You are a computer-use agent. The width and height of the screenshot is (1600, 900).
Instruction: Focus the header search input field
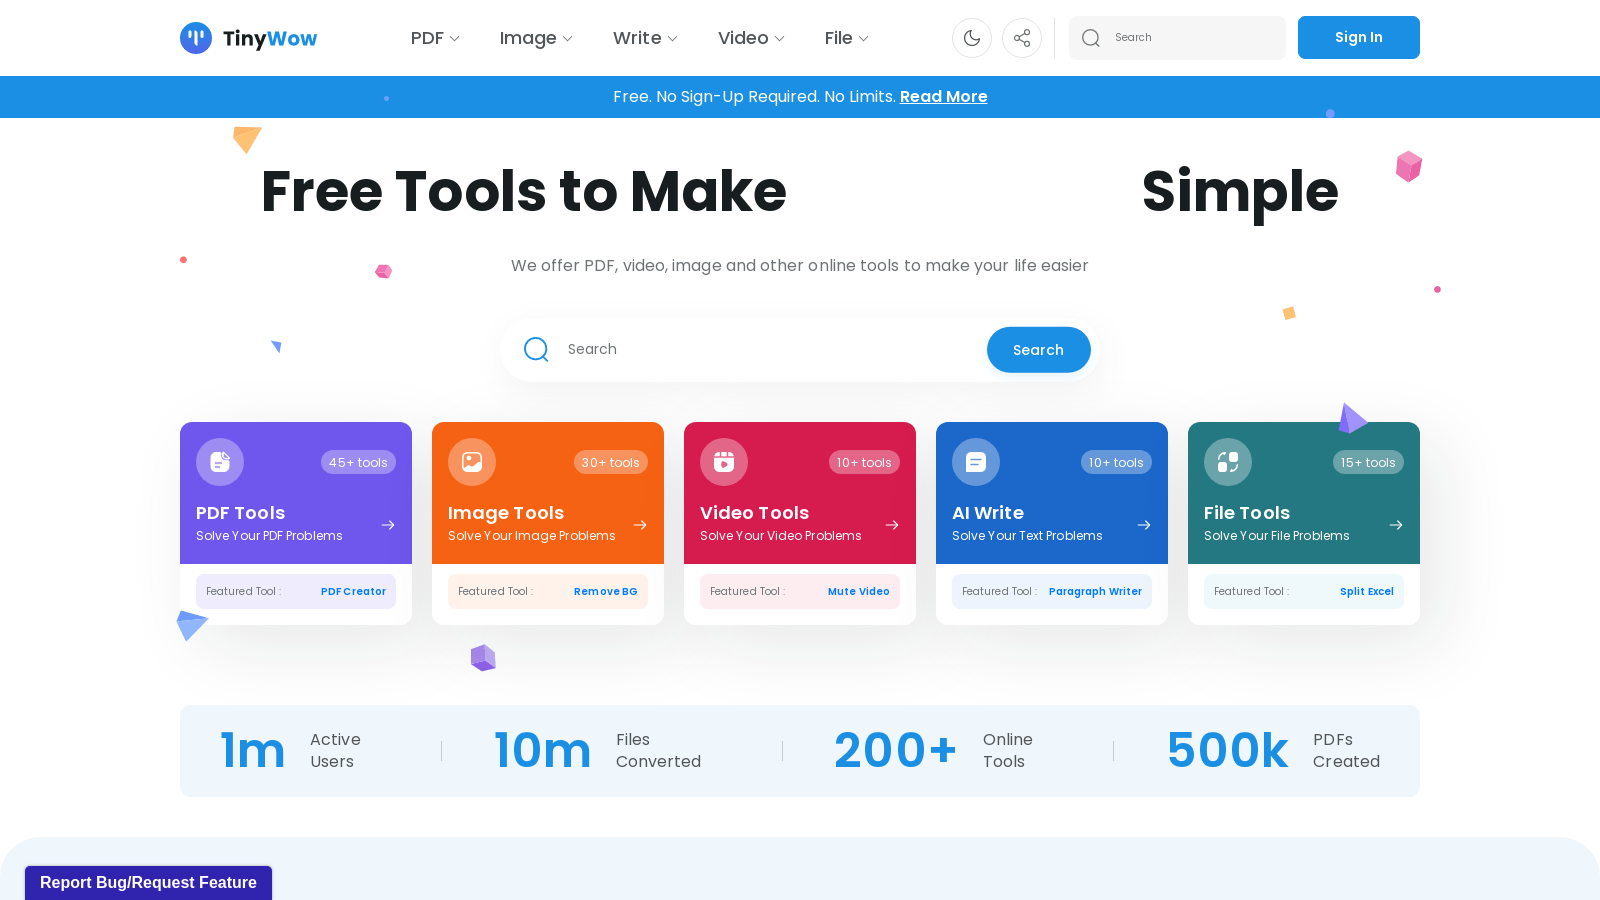click(x=1178, y=38)
